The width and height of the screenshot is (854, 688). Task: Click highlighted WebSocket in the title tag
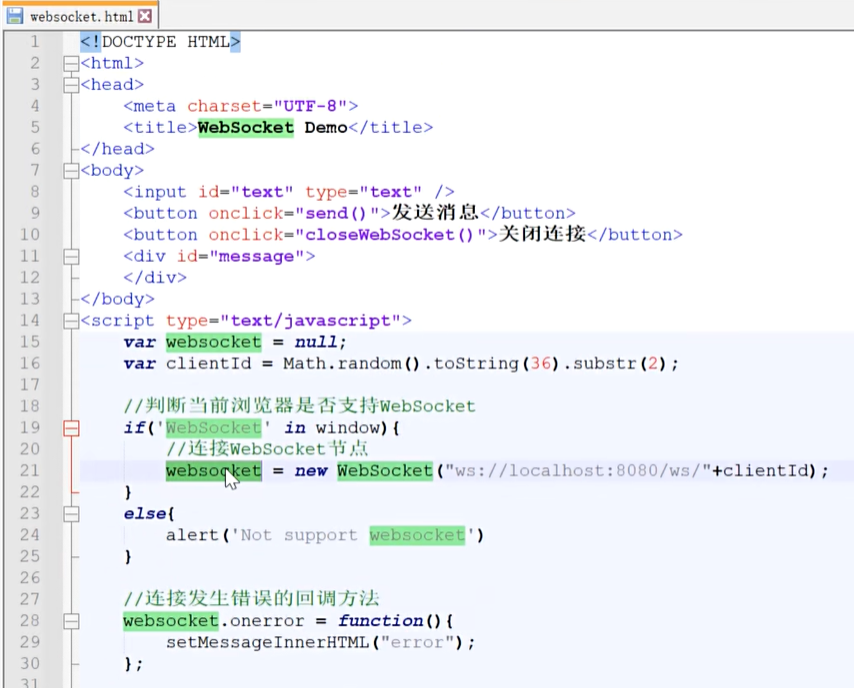tap(246, 127)
